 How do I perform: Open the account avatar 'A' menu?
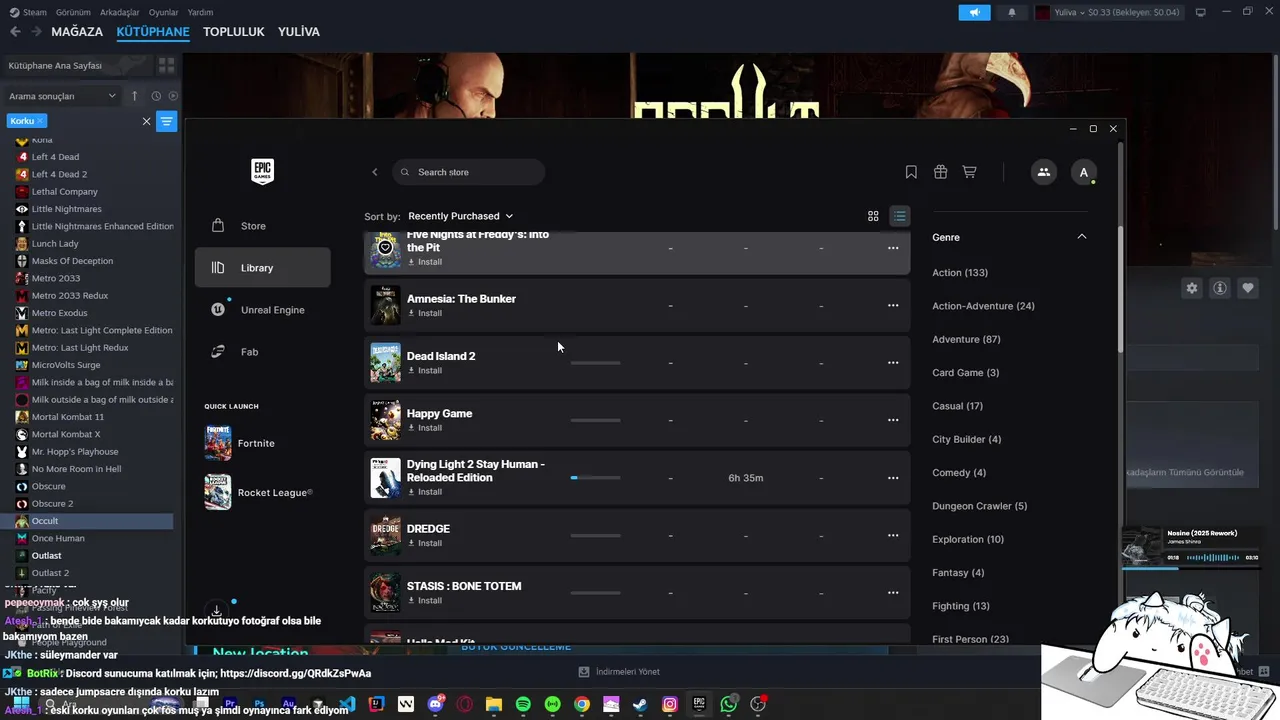point(1083,172)
